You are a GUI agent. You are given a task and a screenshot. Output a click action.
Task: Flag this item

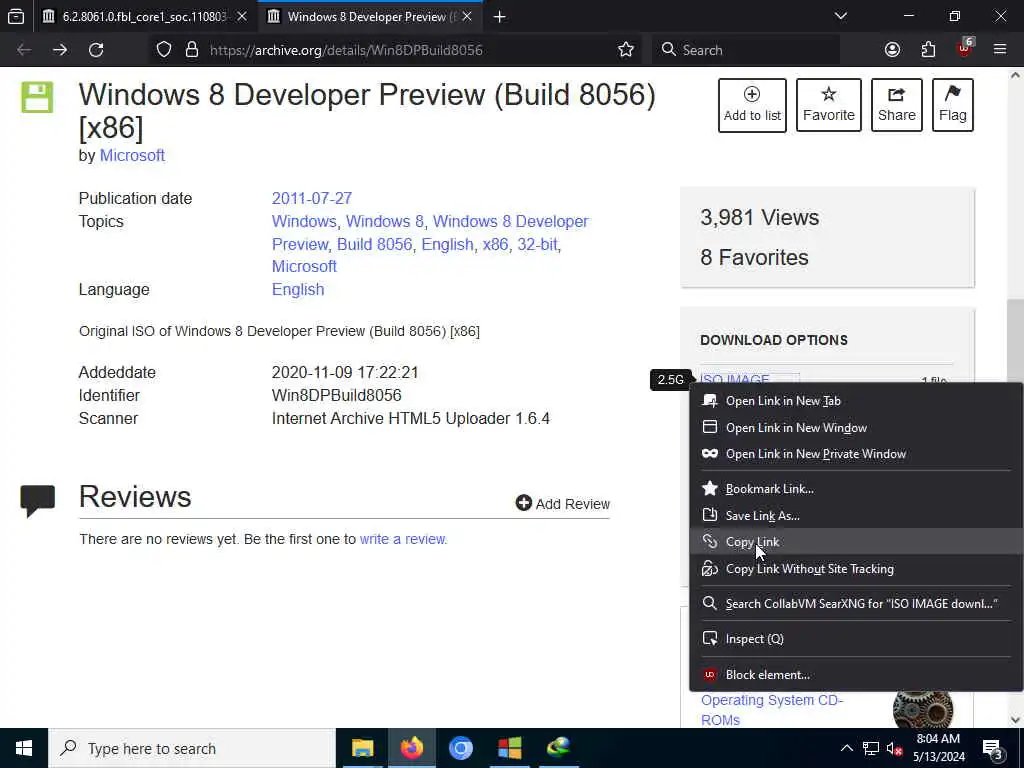pyautogui.click(x=953, y=105)
